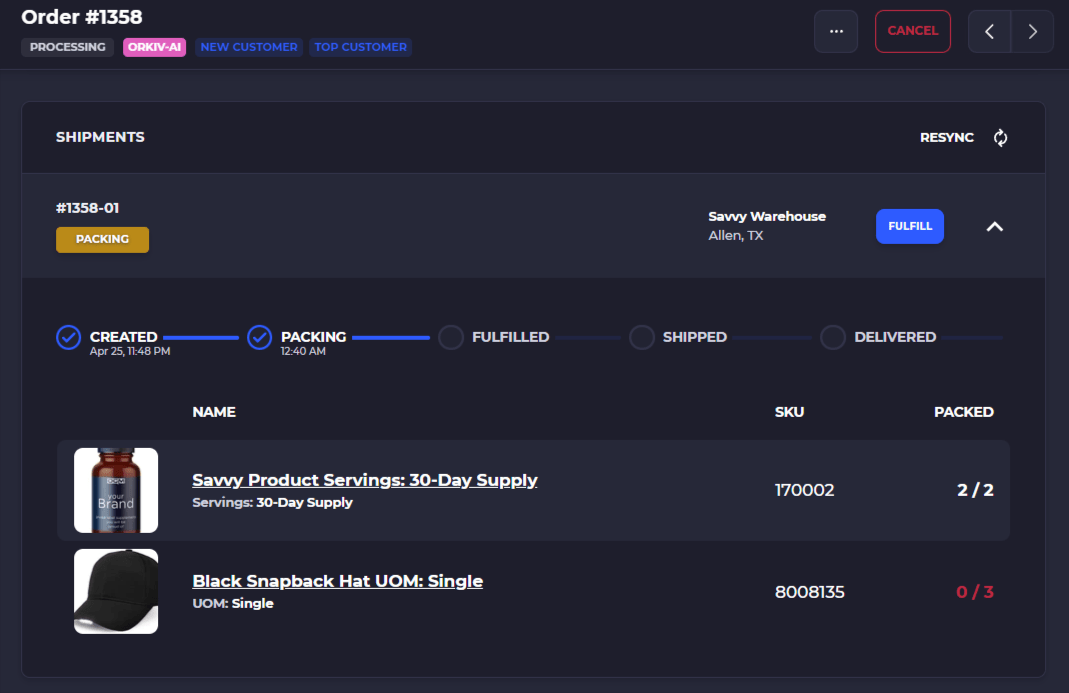
Task: Click the SKU column header
Action: [789, 412]
